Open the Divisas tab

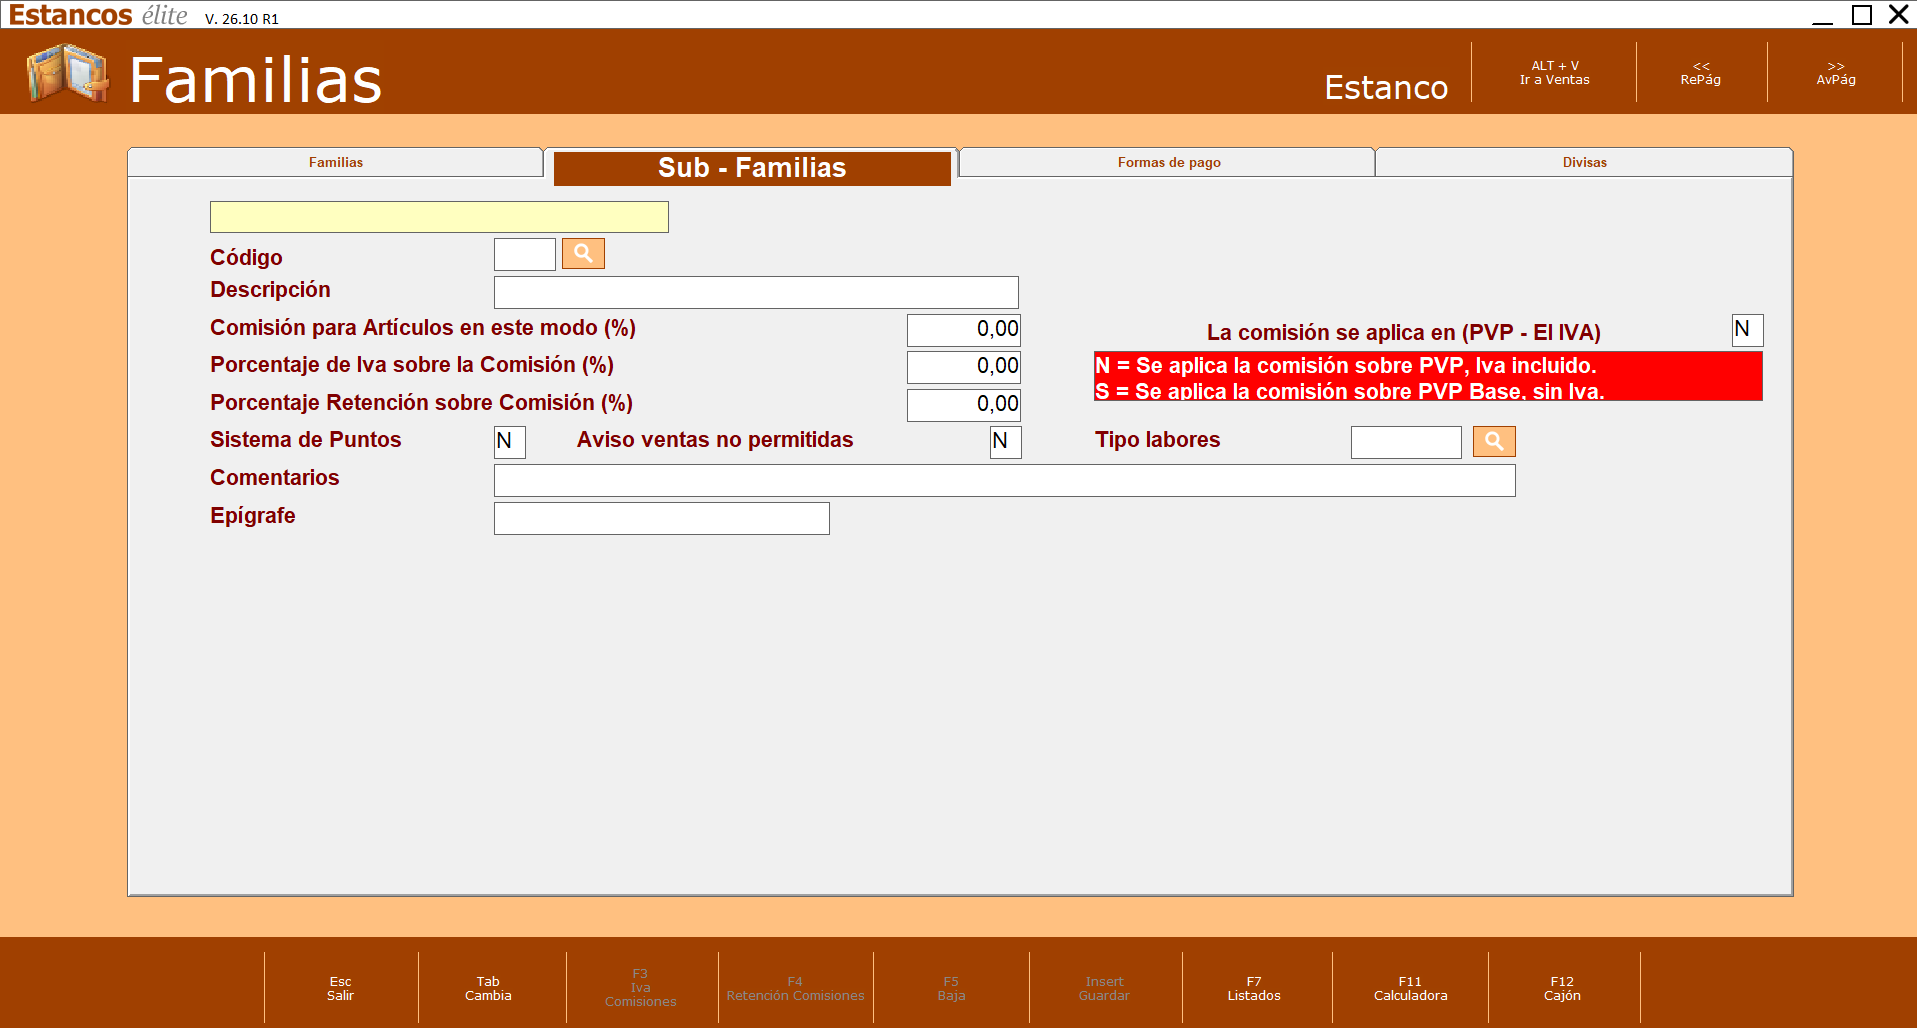[x=1585, y=162]
